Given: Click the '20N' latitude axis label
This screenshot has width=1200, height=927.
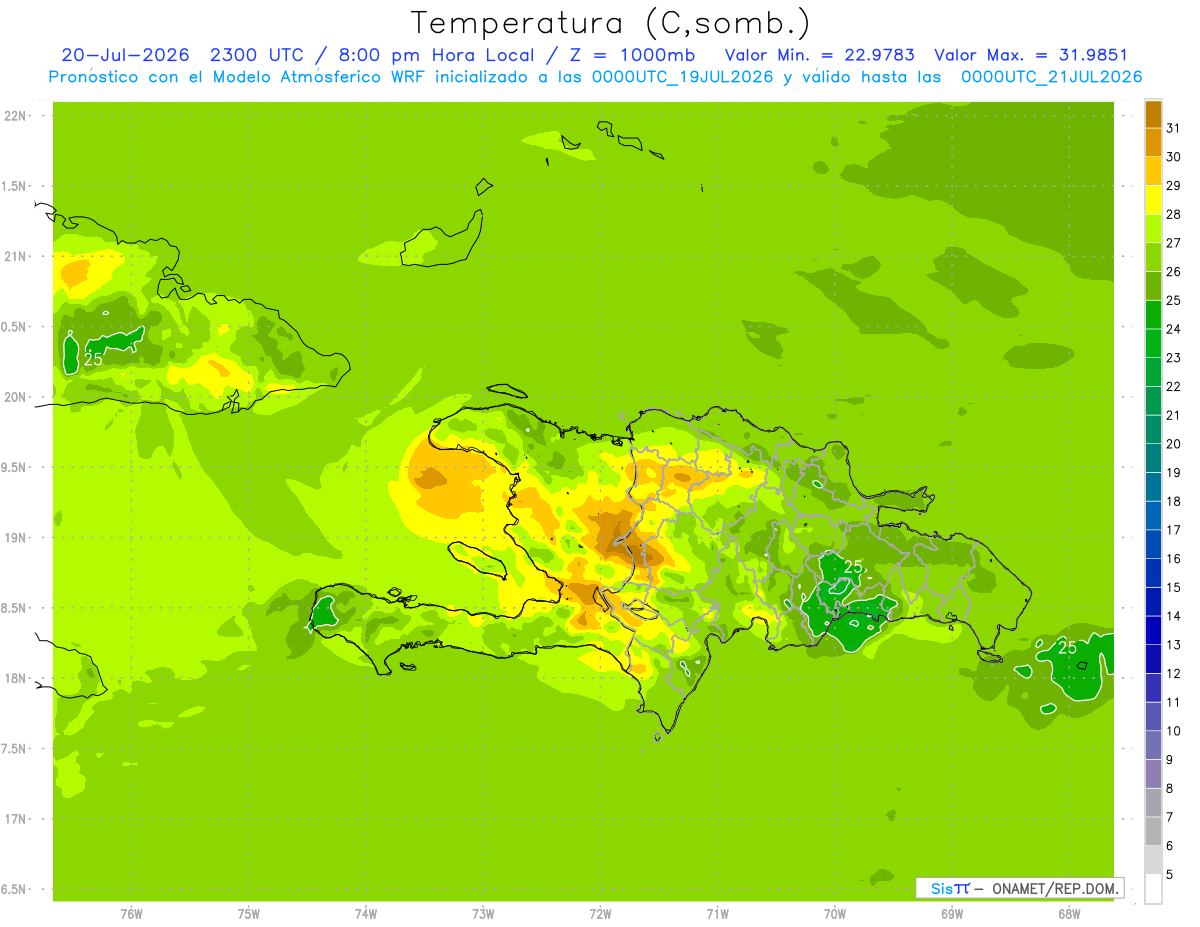Looking at the screenshot, I should 16,397.
